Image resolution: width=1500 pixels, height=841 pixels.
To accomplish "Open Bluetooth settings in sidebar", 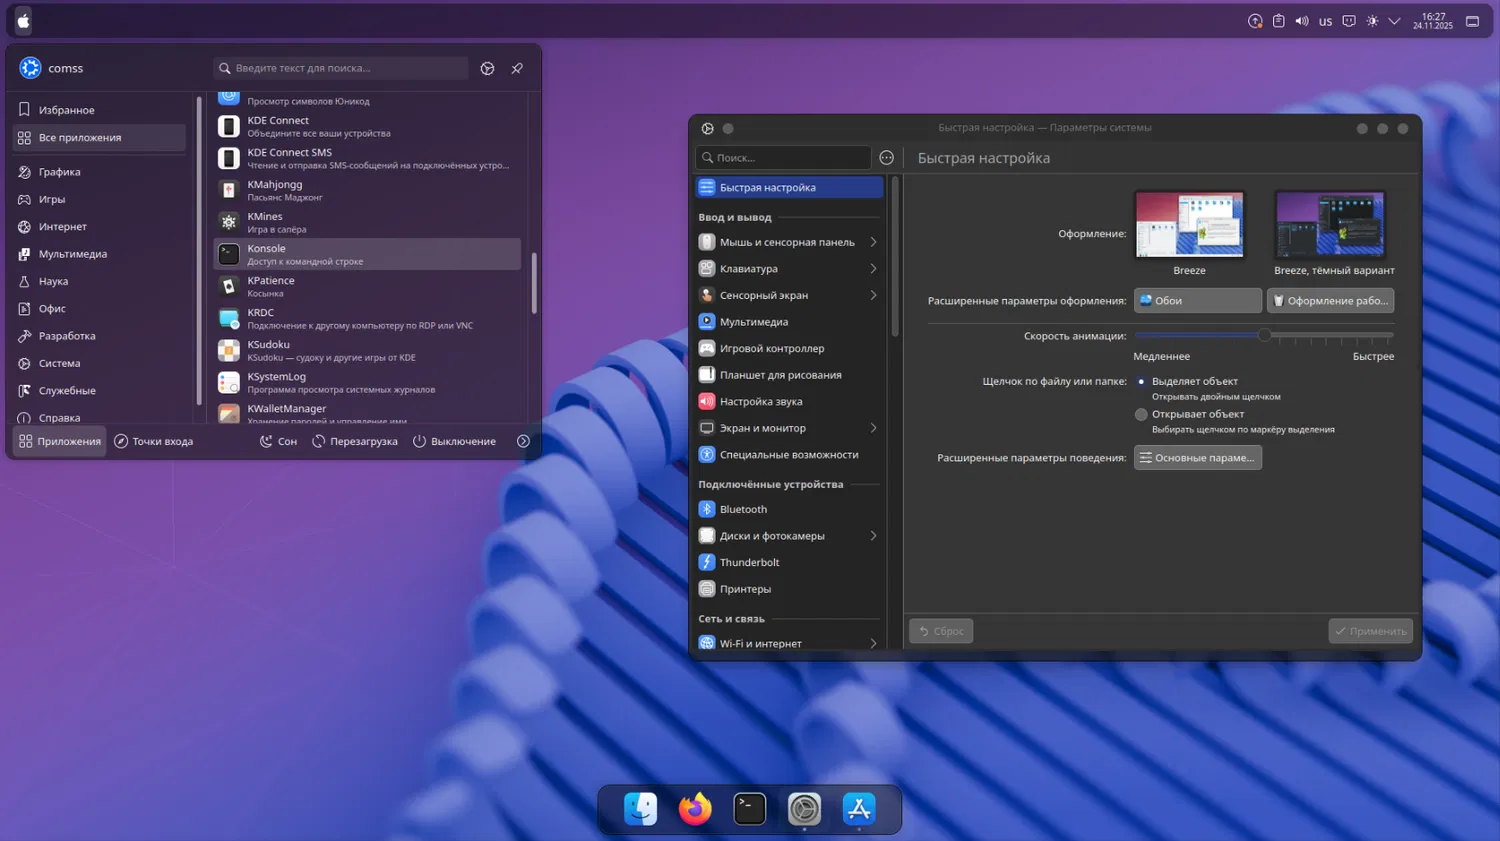I will (x=743, y=509).
